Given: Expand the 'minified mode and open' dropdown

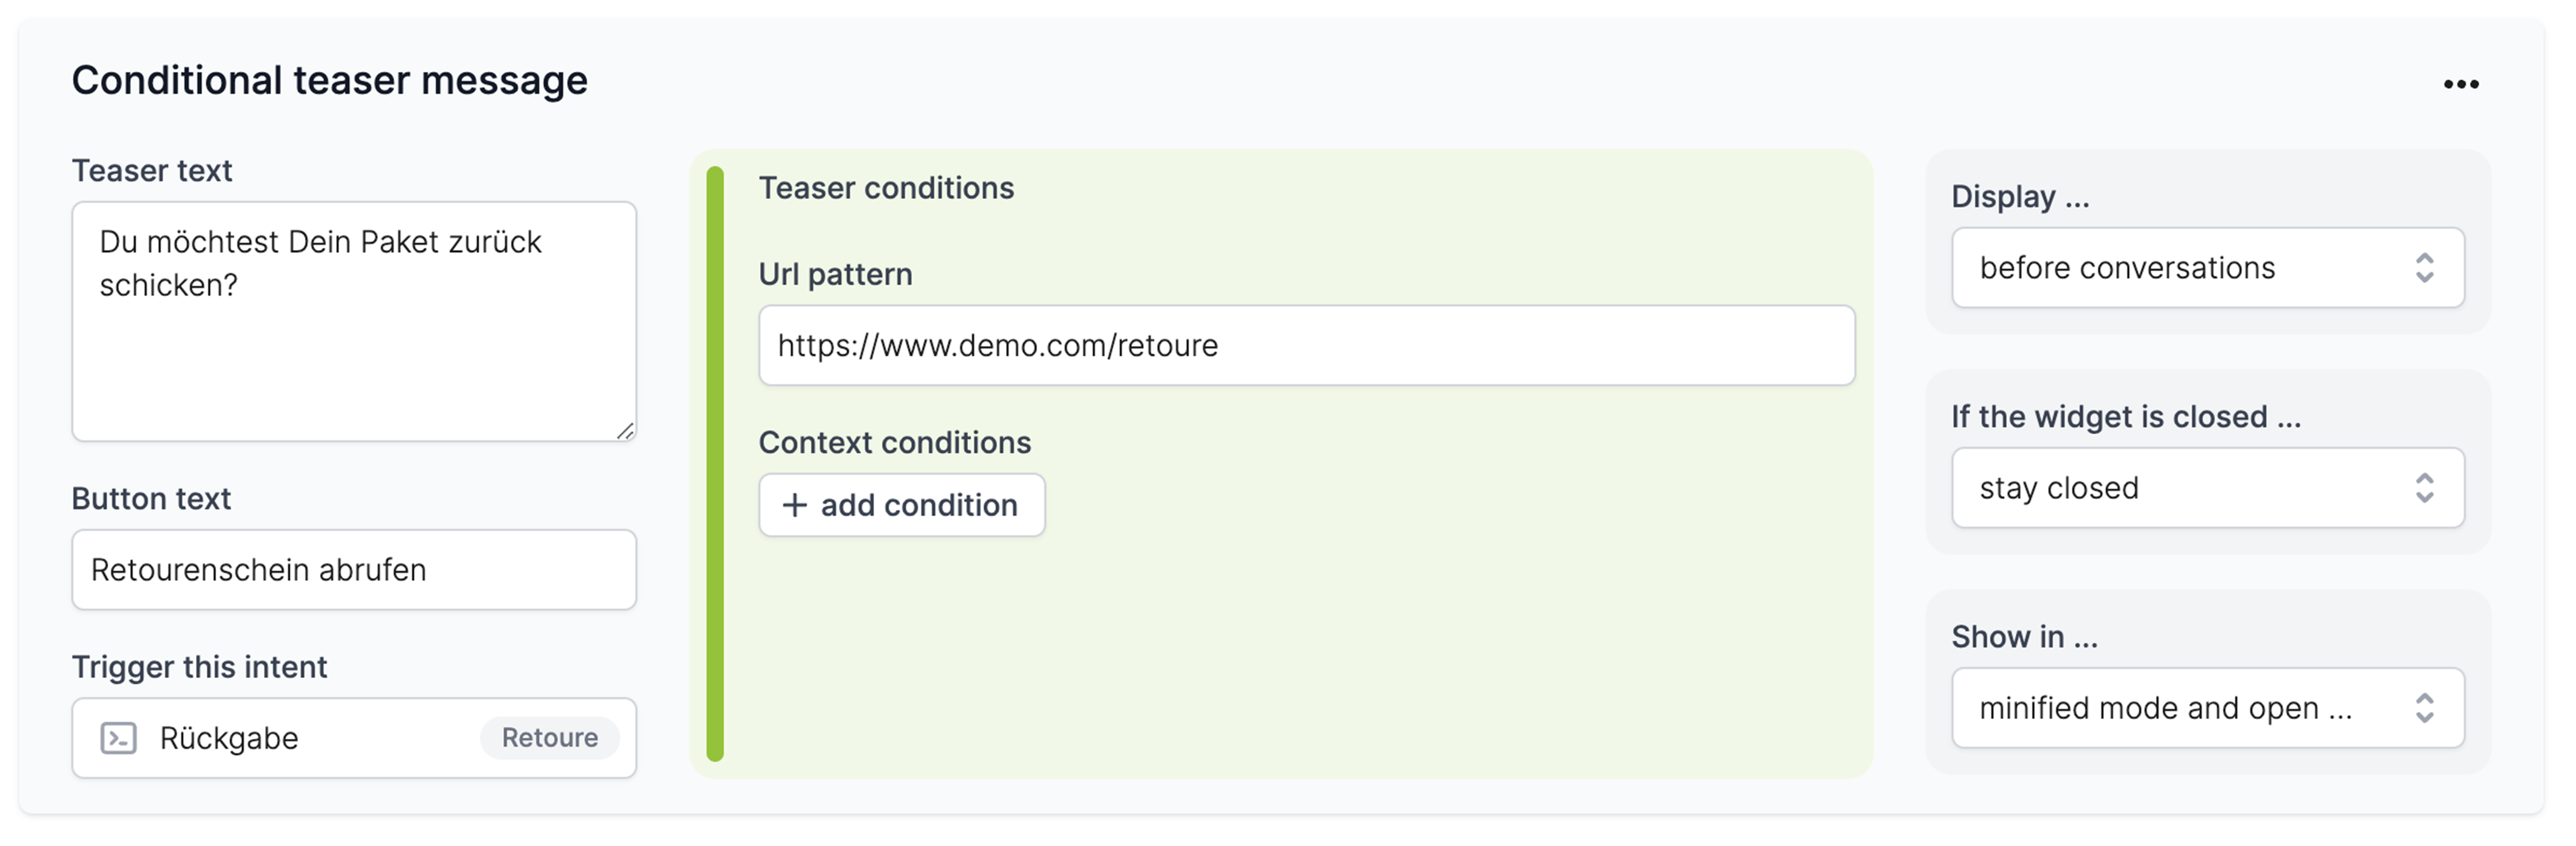Looking at the screenshot, I should [x=2207, y=707].
